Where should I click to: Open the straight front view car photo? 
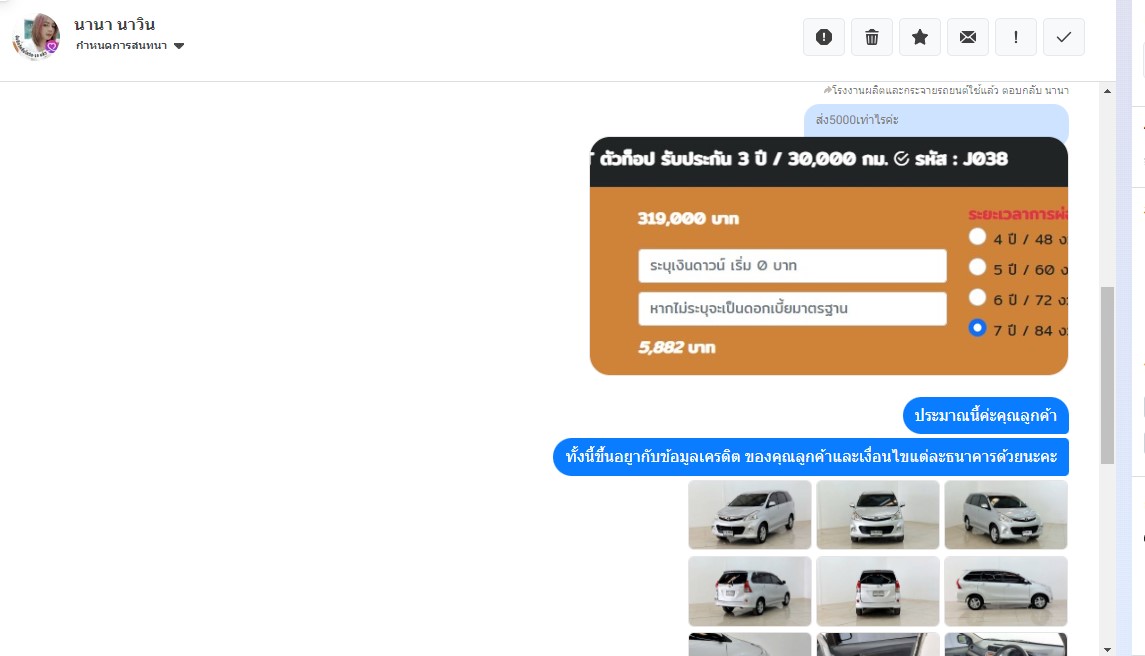click(878, 514)
